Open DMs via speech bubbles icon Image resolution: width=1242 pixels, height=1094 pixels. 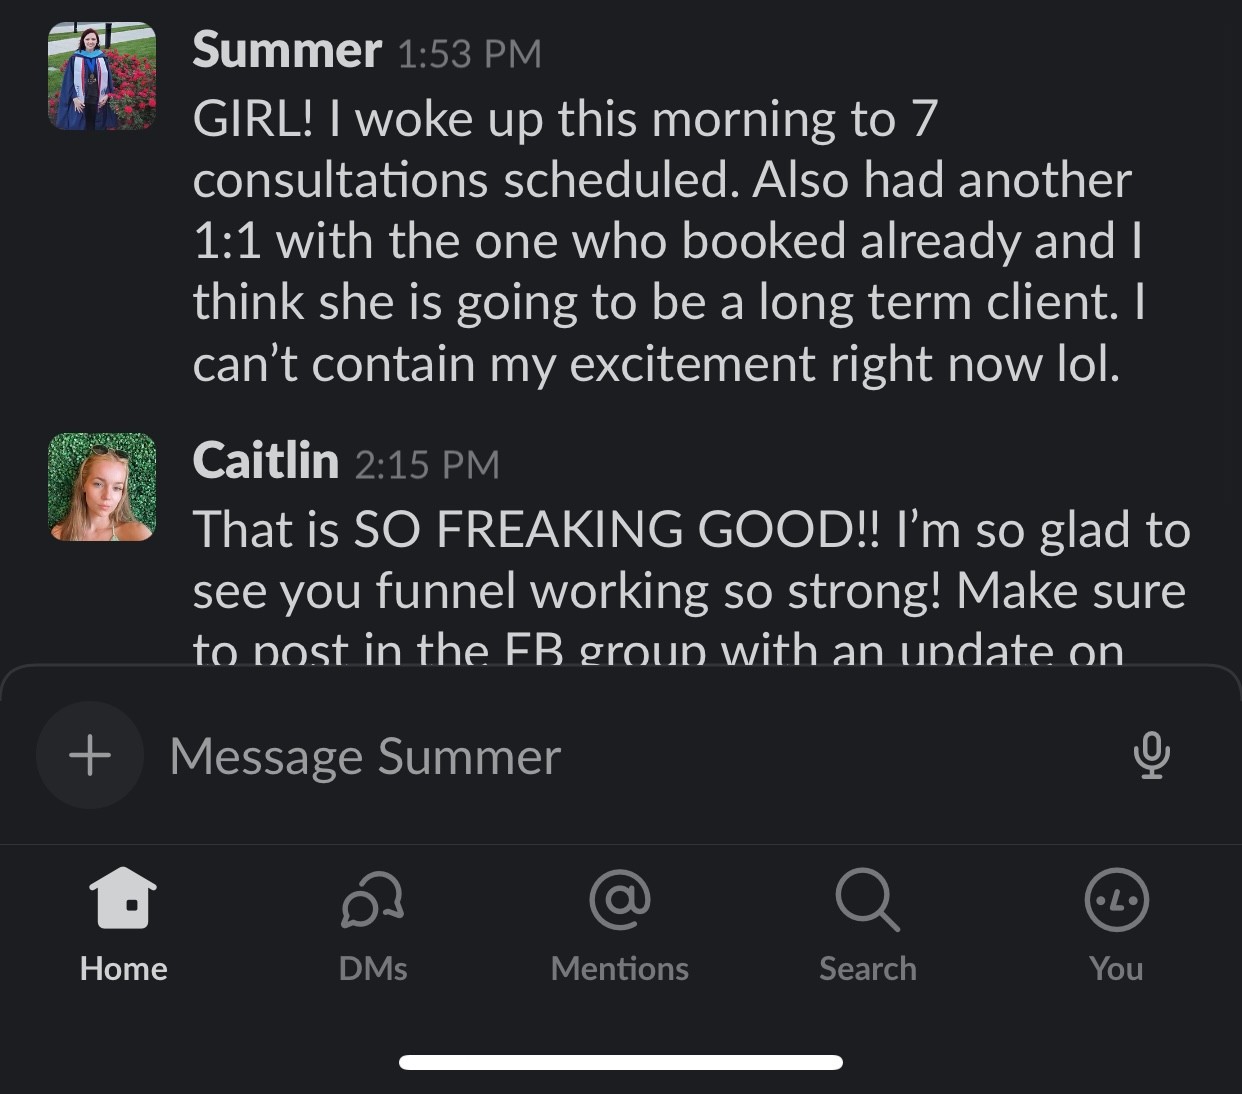tap(372, 899)
